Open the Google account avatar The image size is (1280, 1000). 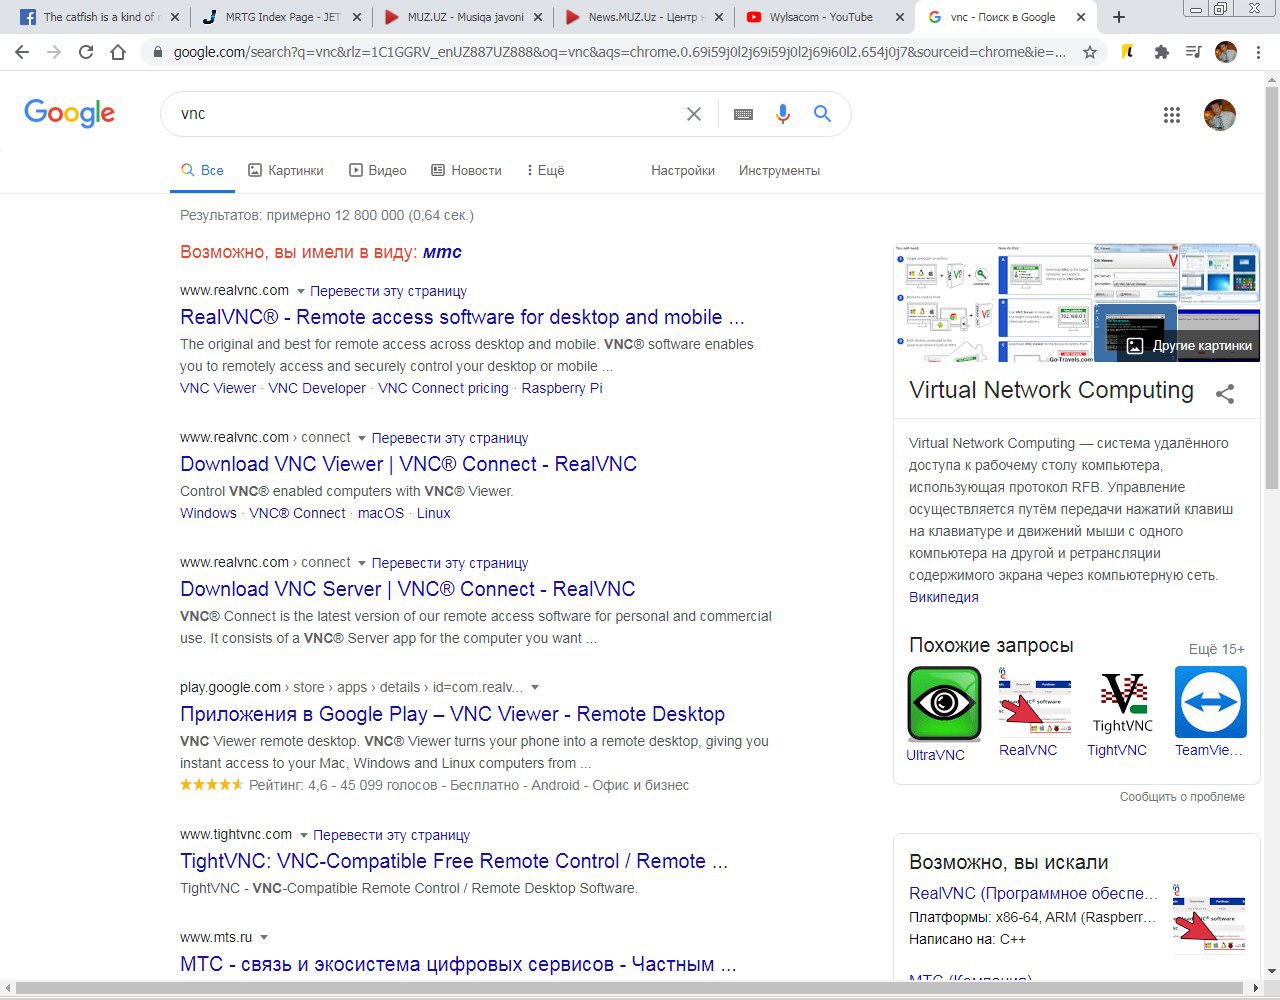[x=1220, y=115]
